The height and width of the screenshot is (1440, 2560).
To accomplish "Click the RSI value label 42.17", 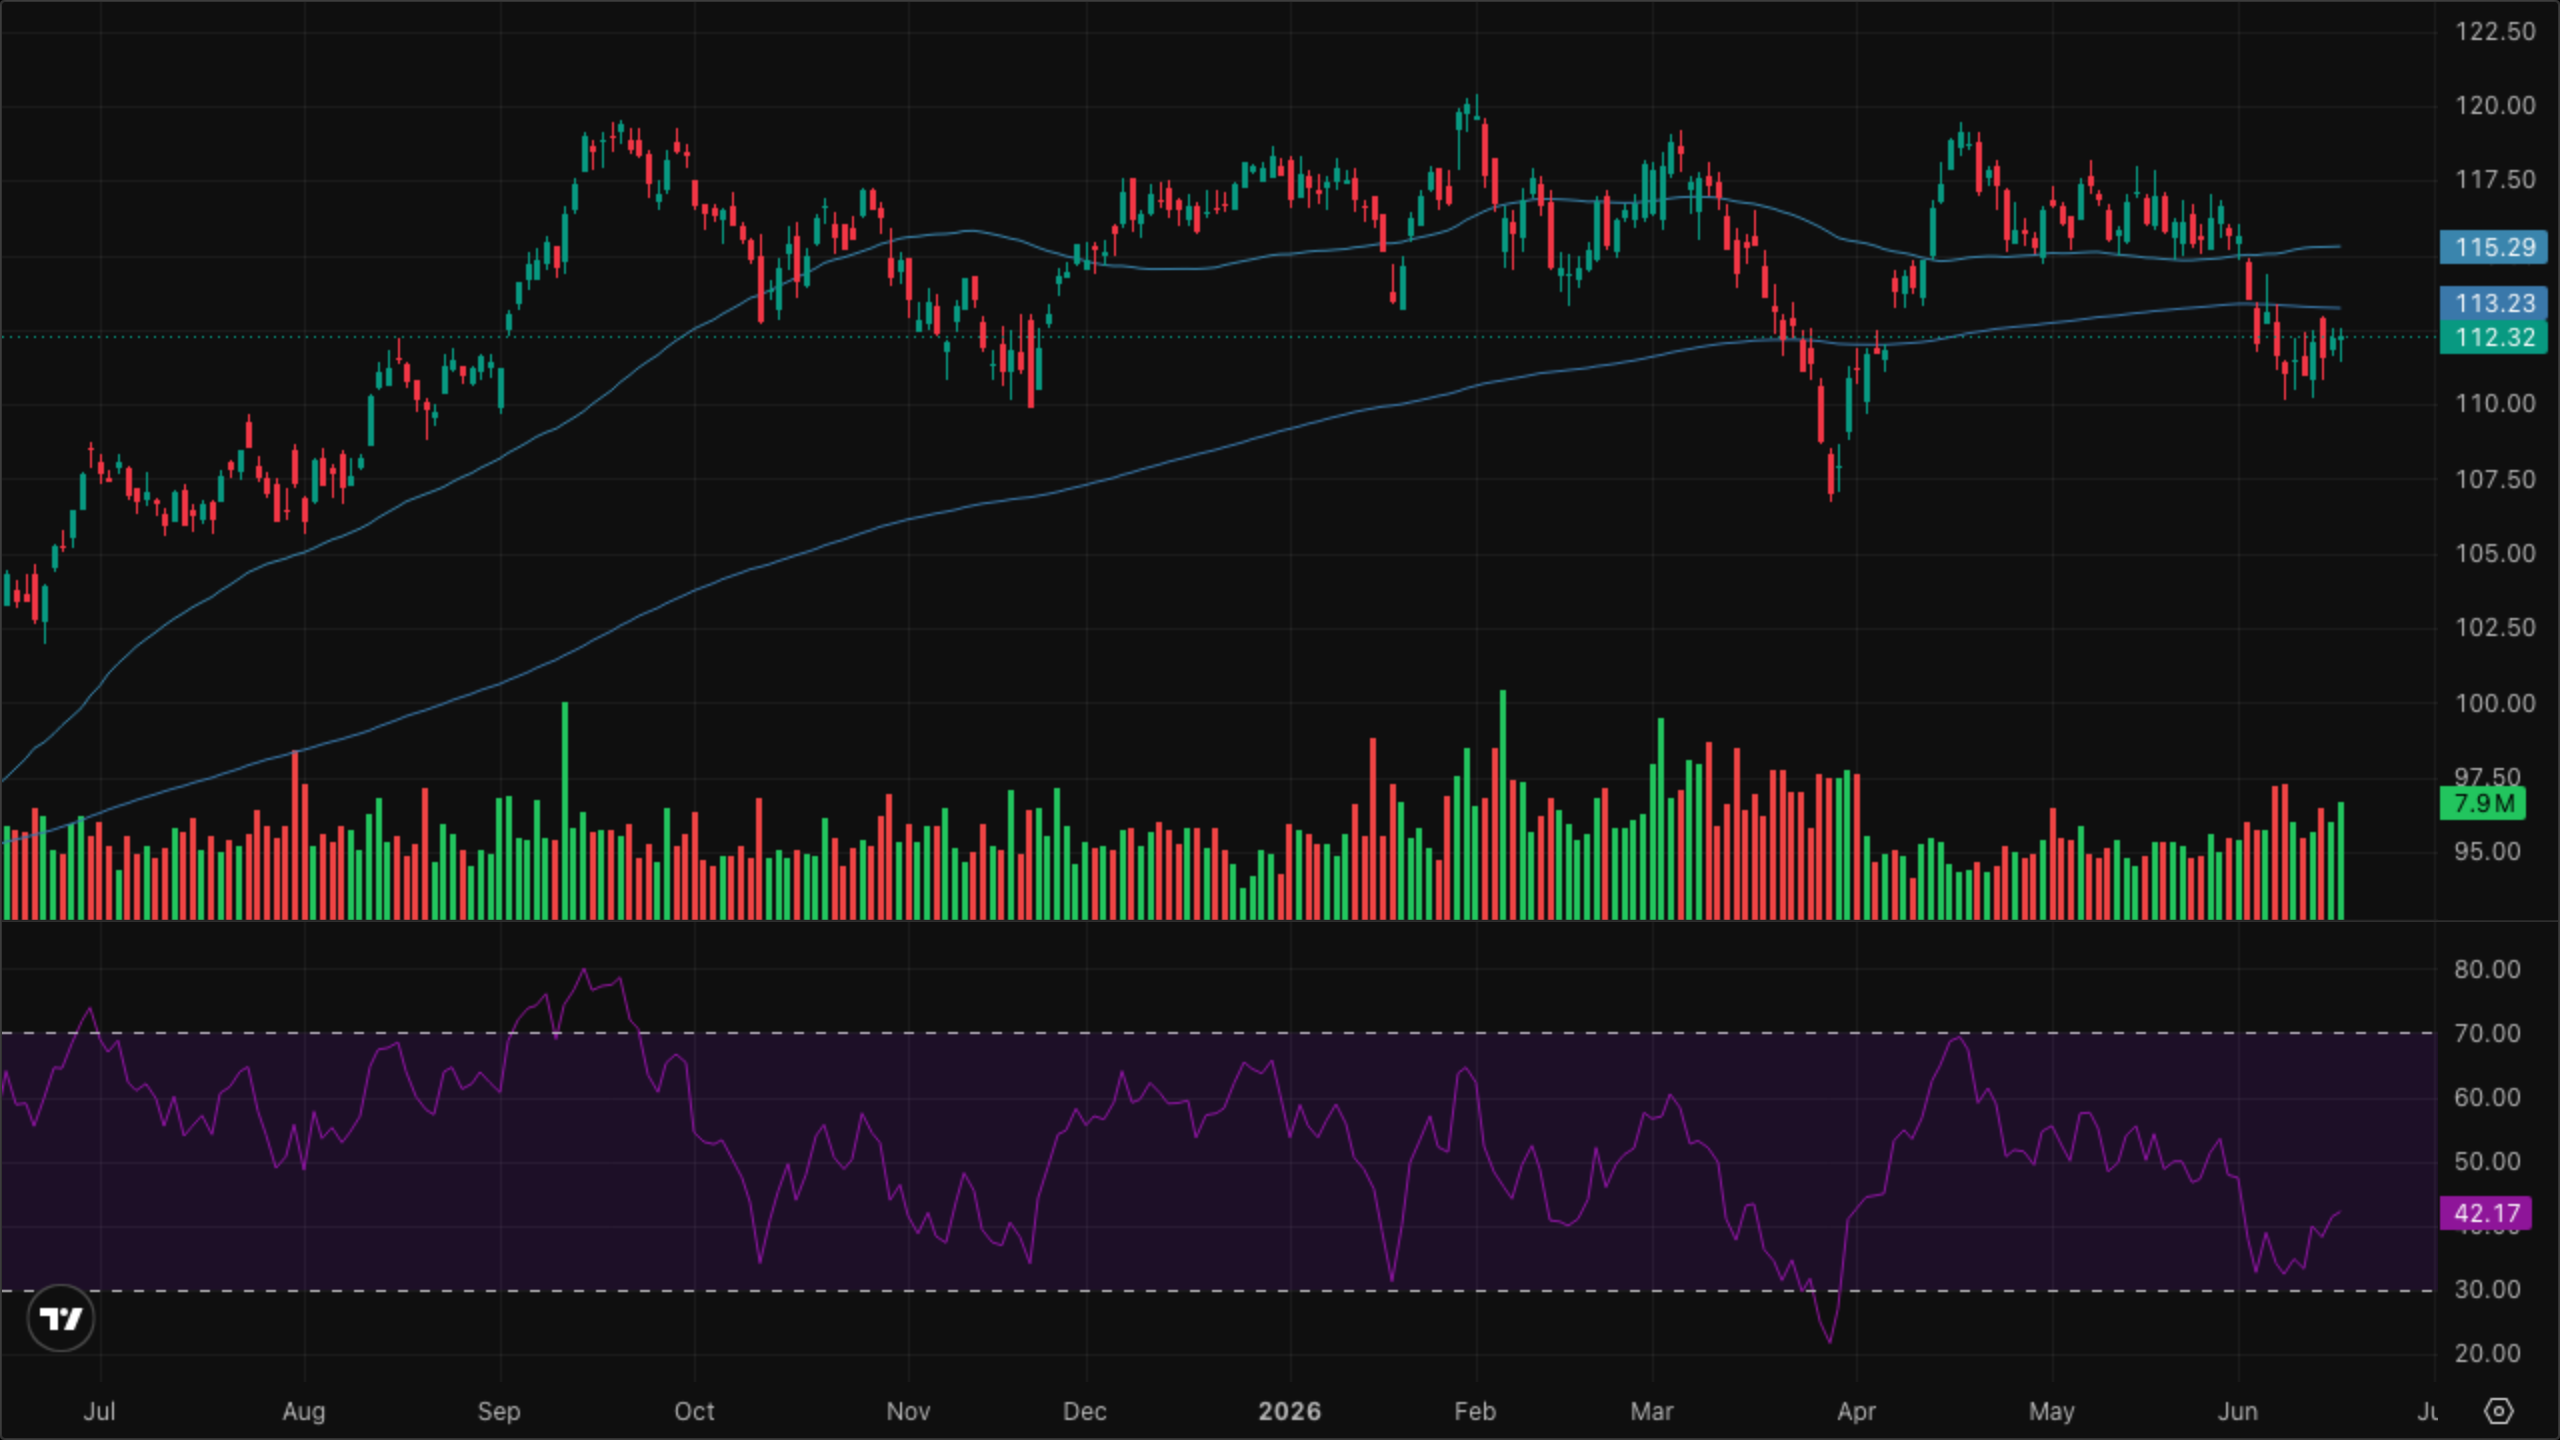I will (x=2486, y=1213).
